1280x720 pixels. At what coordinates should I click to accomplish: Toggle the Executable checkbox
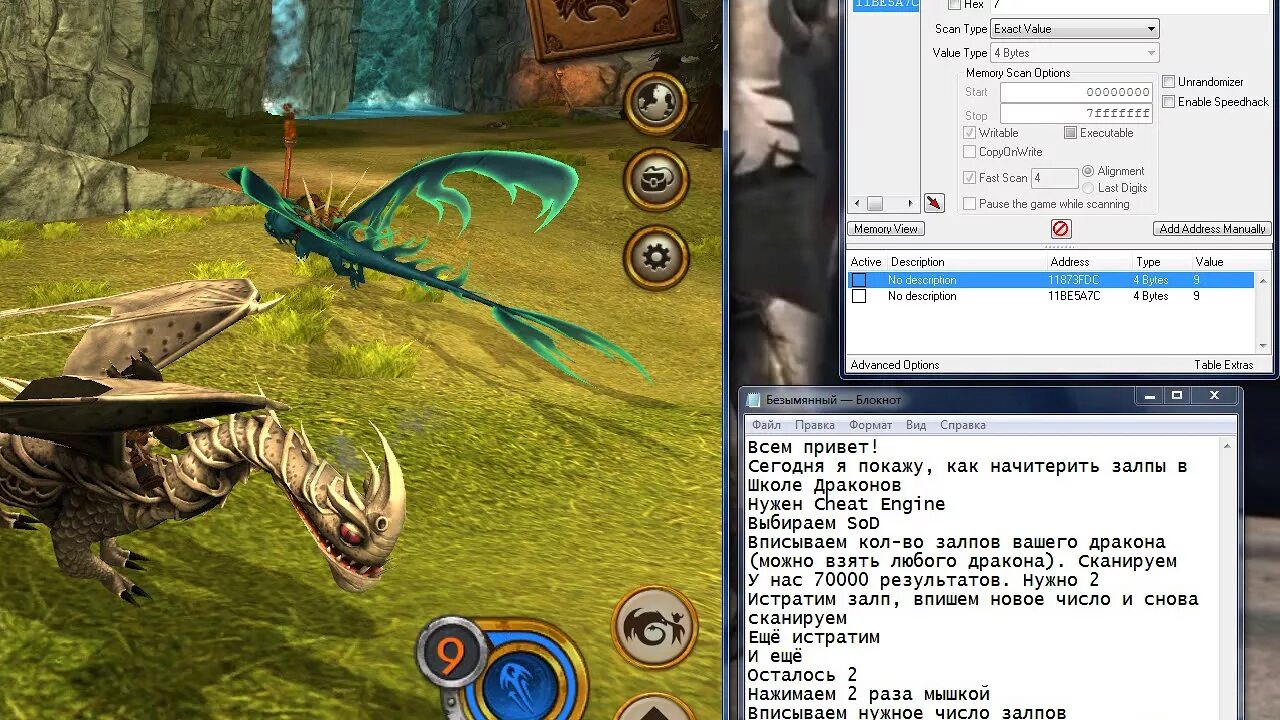point(1070,133)
